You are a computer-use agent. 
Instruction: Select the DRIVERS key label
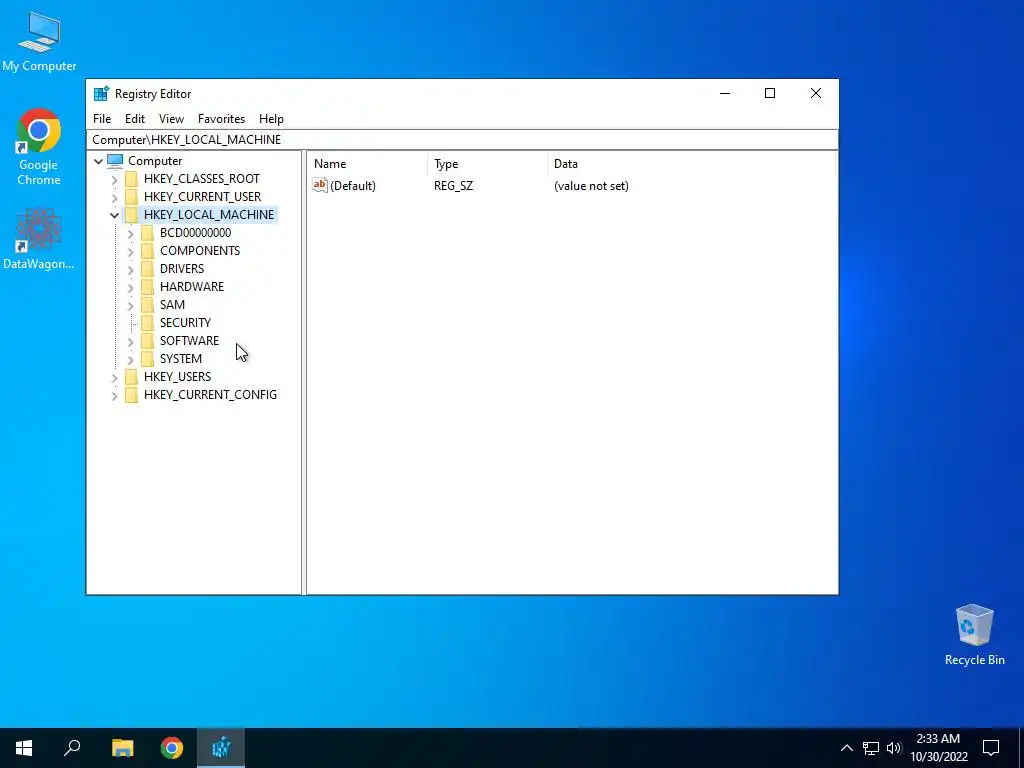click(x=182, y=268)
